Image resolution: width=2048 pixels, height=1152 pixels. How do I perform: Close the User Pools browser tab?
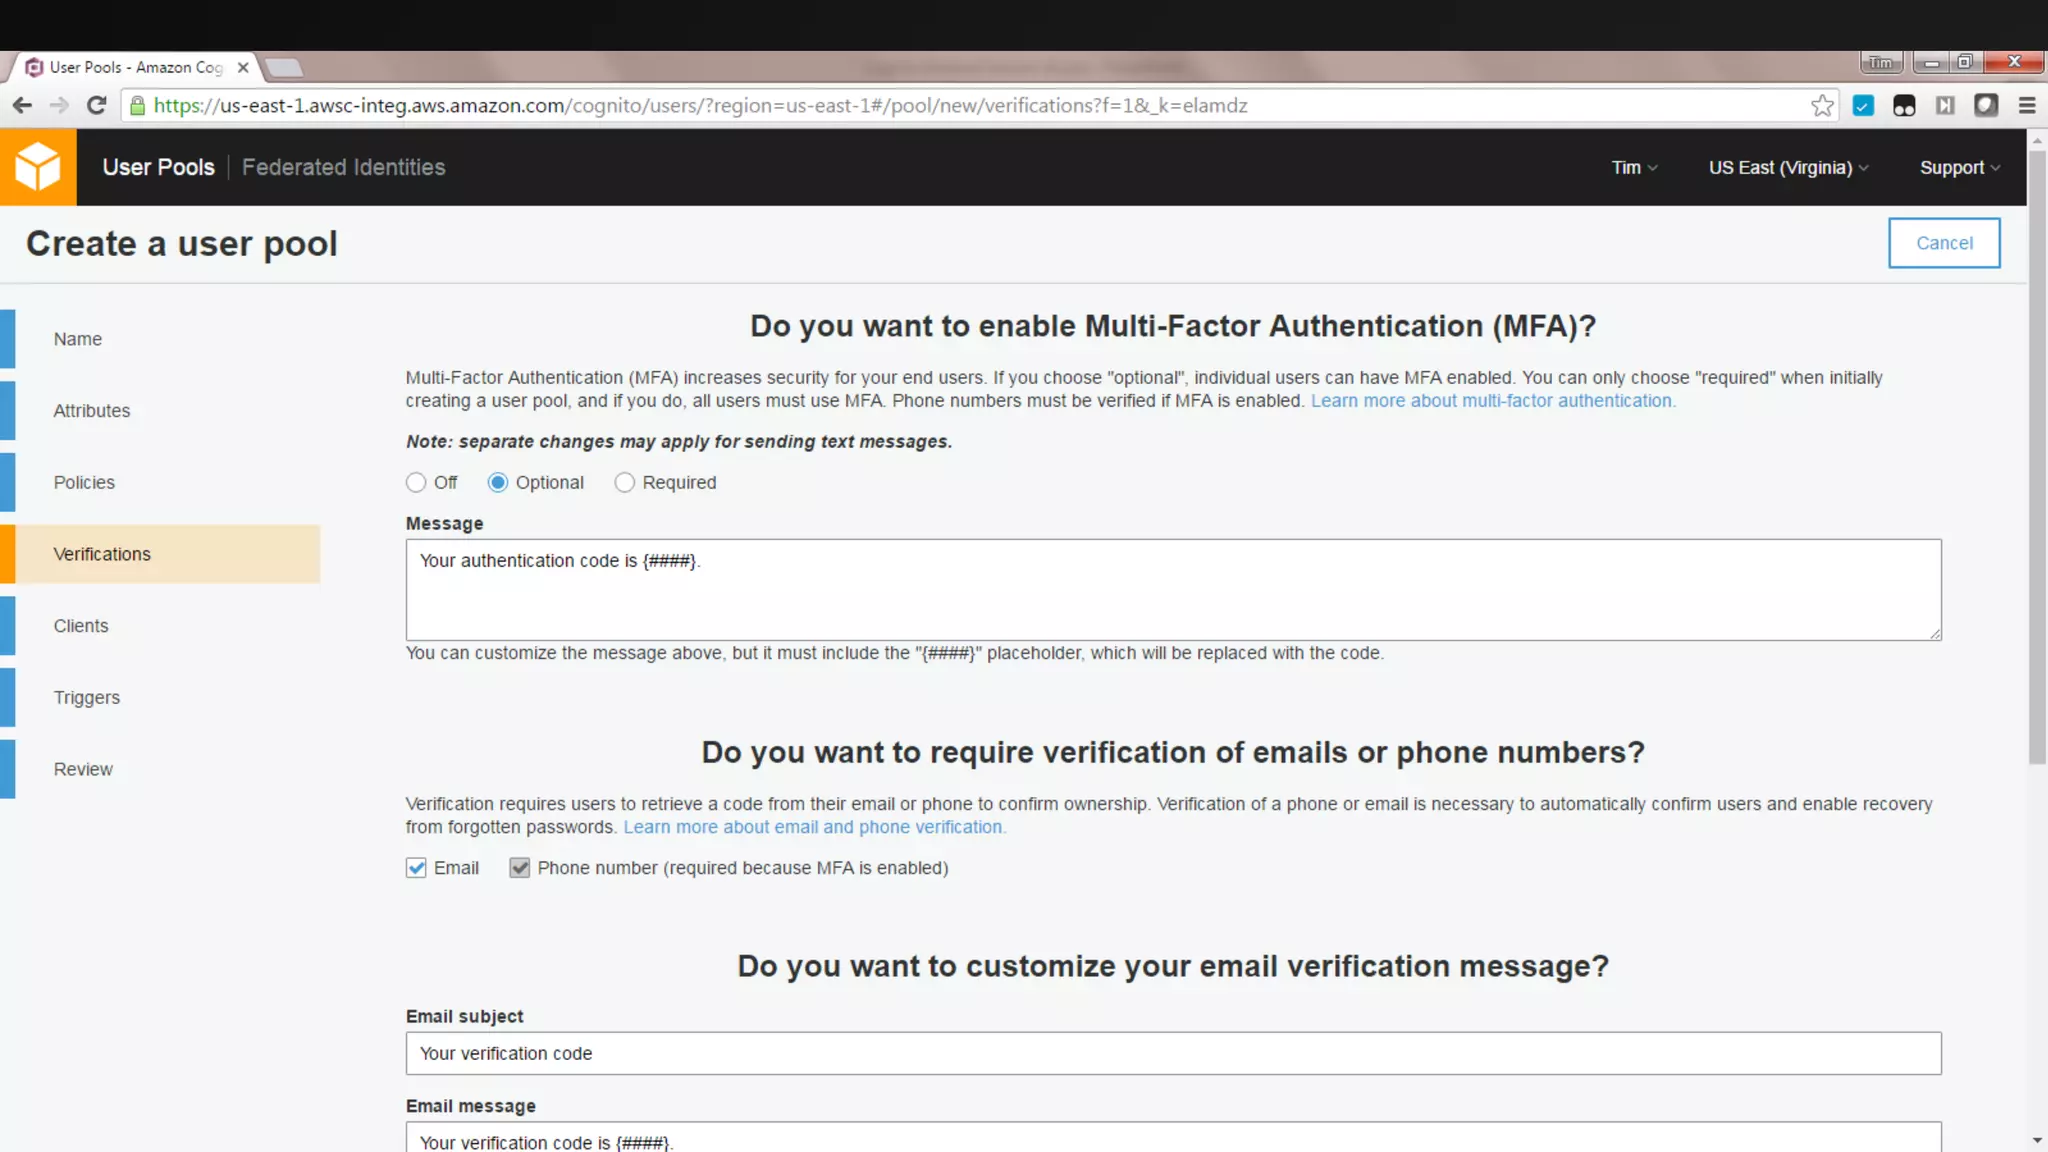(x=243, y=67)
